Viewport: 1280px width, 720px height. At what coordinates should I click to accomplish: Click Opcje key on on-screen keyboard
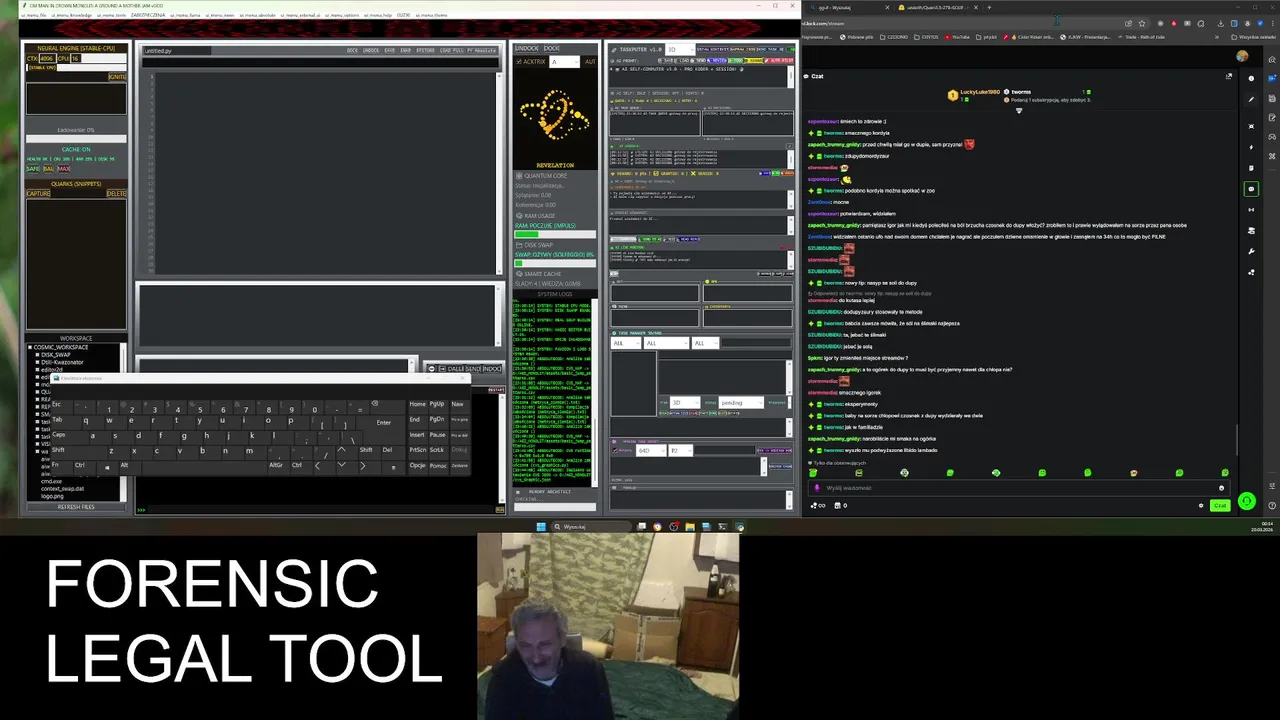[x=418, y=466]
